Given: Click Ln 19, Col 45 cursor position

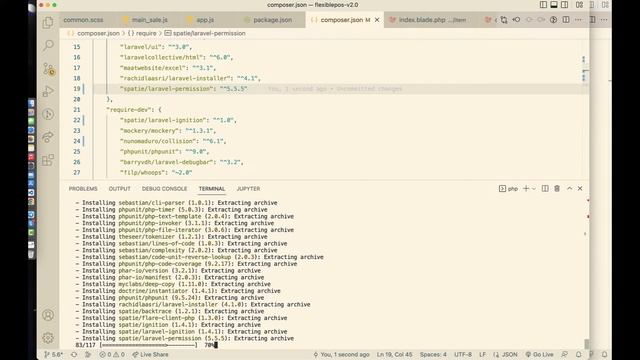Looking at the screenshot, I should [394, 354].
